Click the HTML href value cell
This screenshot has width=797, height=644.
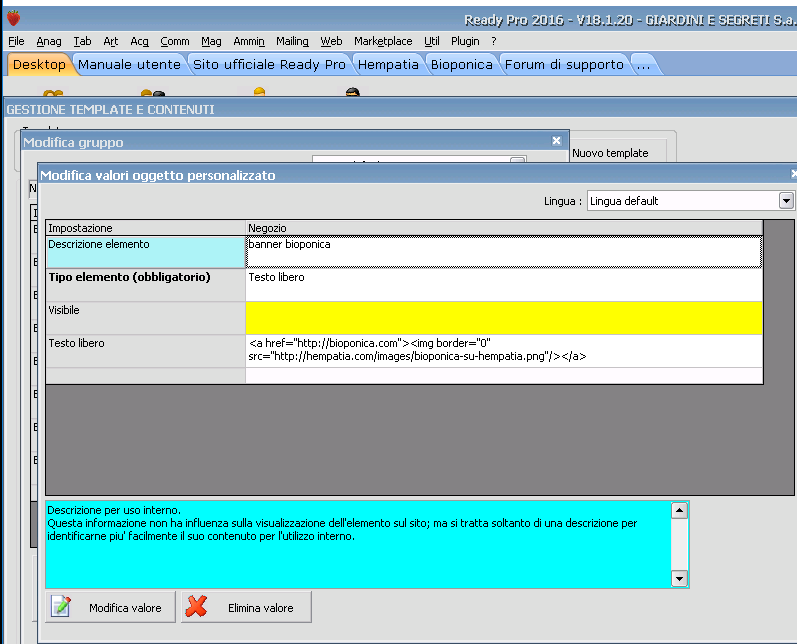504,351
